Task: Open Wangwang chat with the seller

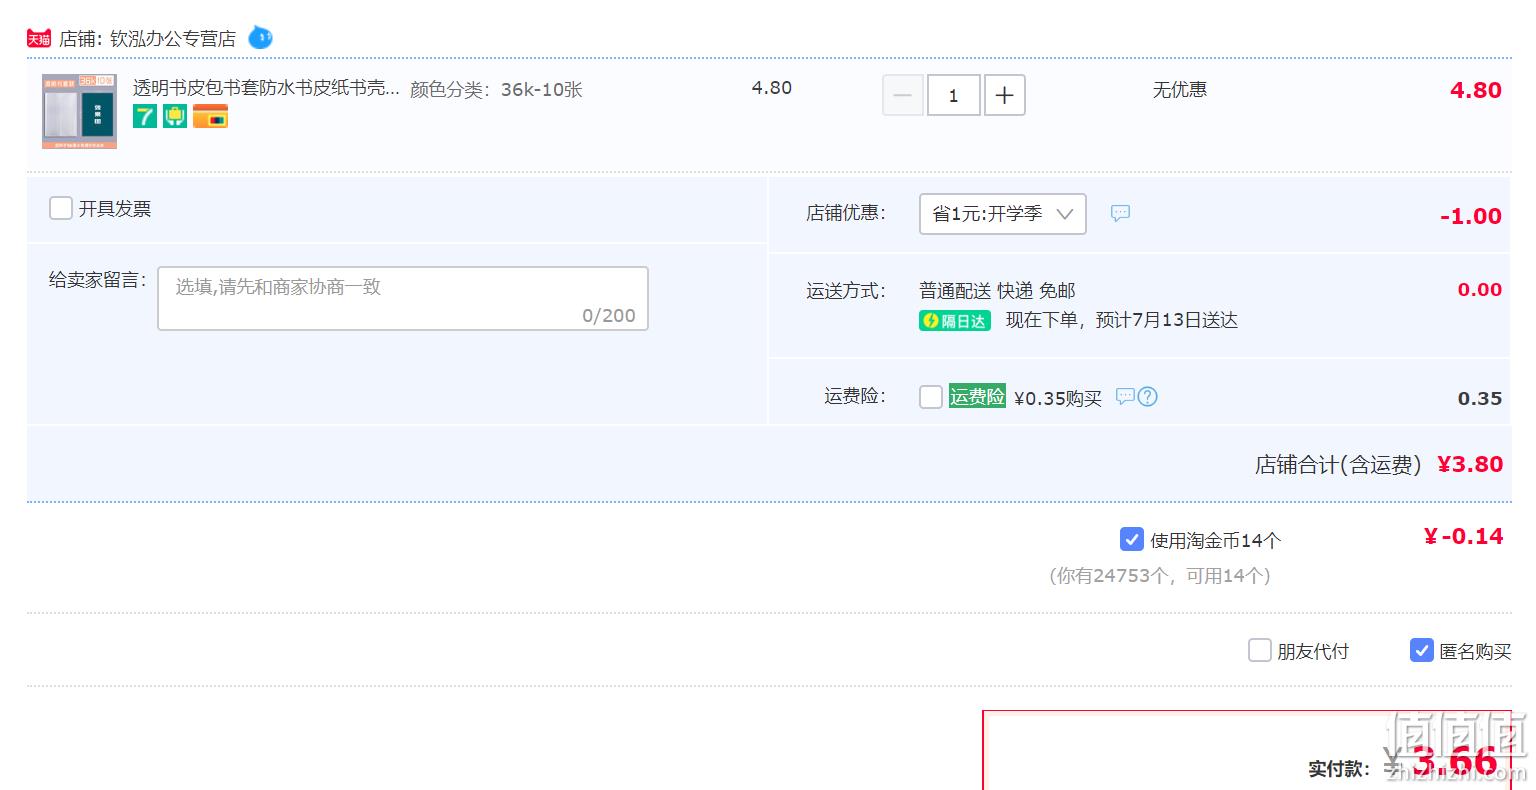Action: (260, 38)
